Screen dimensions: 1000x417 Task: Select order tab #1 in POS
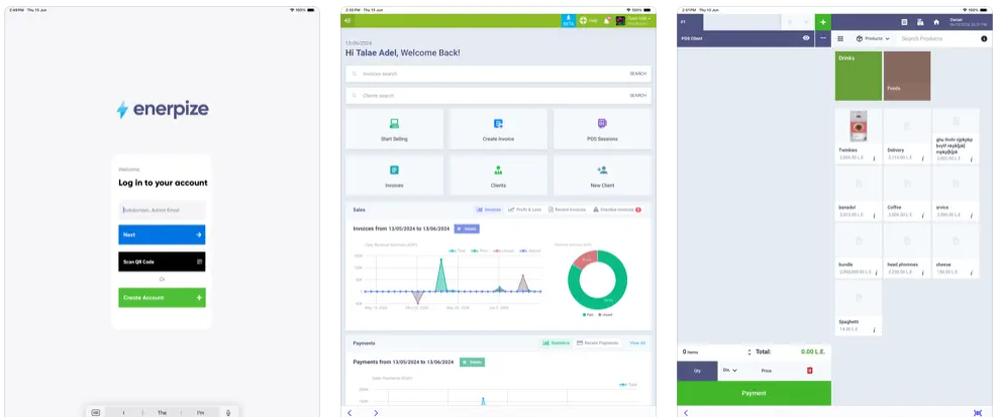(x=690, y=22)
